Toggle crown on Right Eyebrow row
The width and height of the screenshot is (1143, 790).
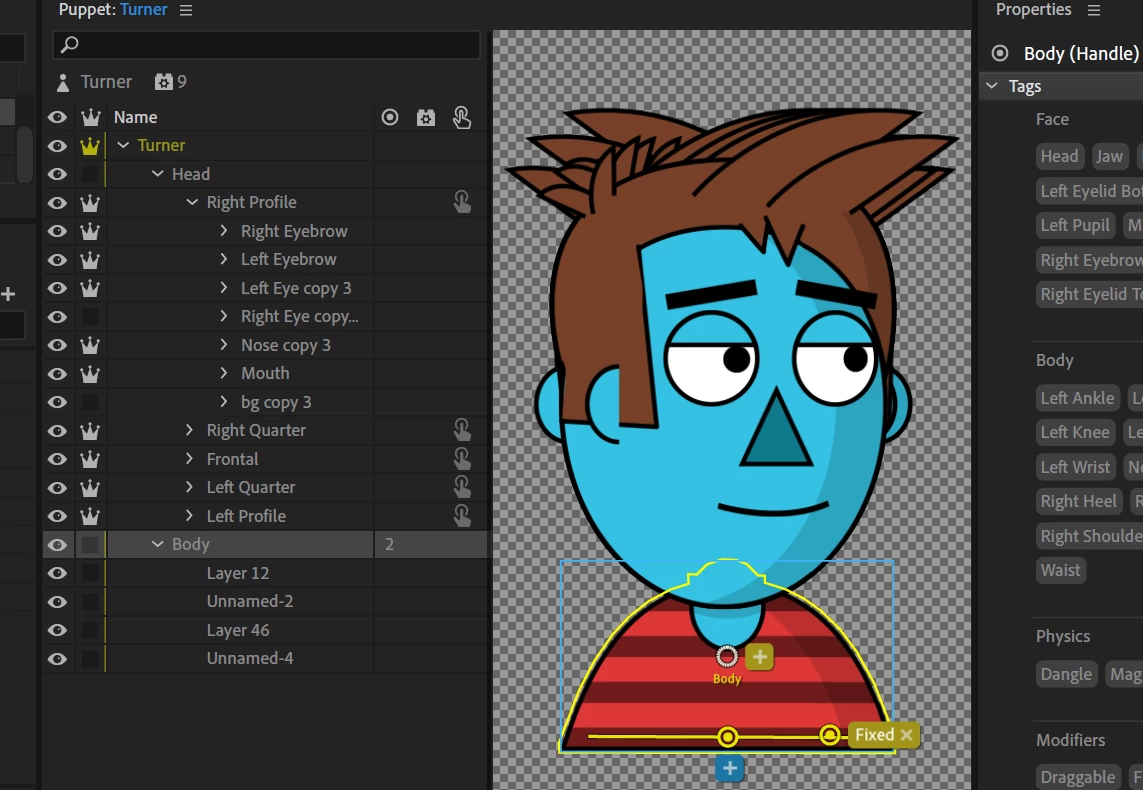(90, 231)
